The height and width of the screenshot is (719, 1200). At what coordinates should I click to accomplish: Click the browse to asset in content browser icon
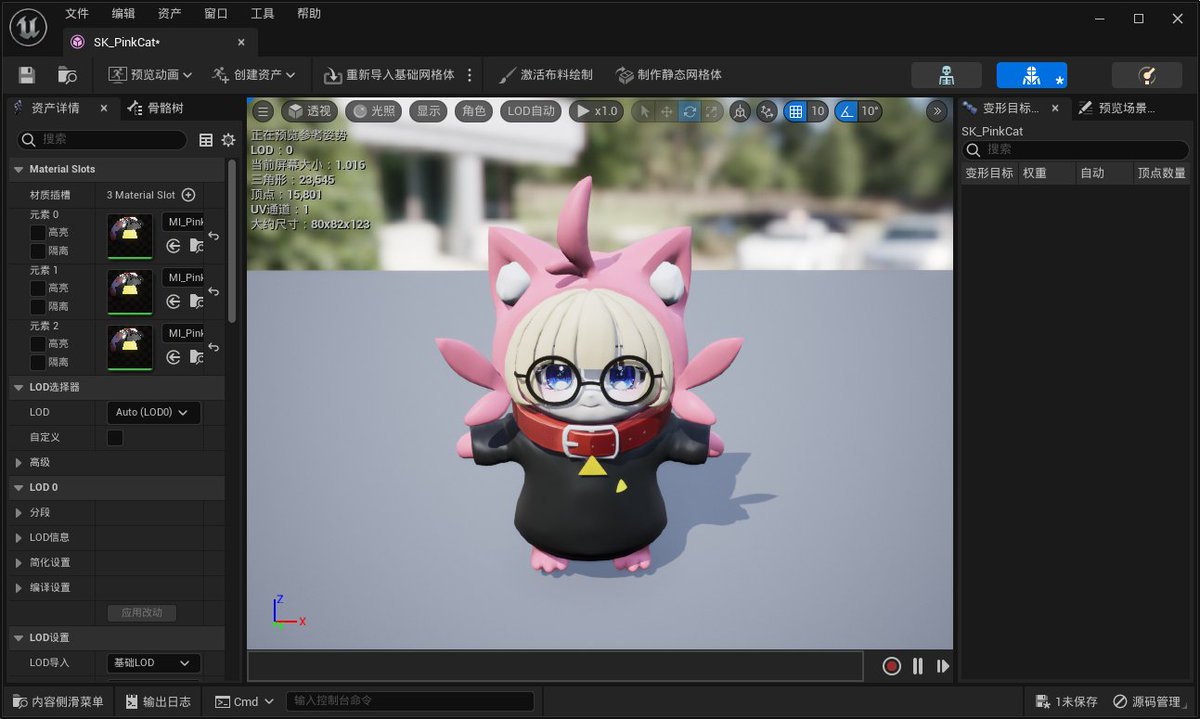click(x=67, y=75)
